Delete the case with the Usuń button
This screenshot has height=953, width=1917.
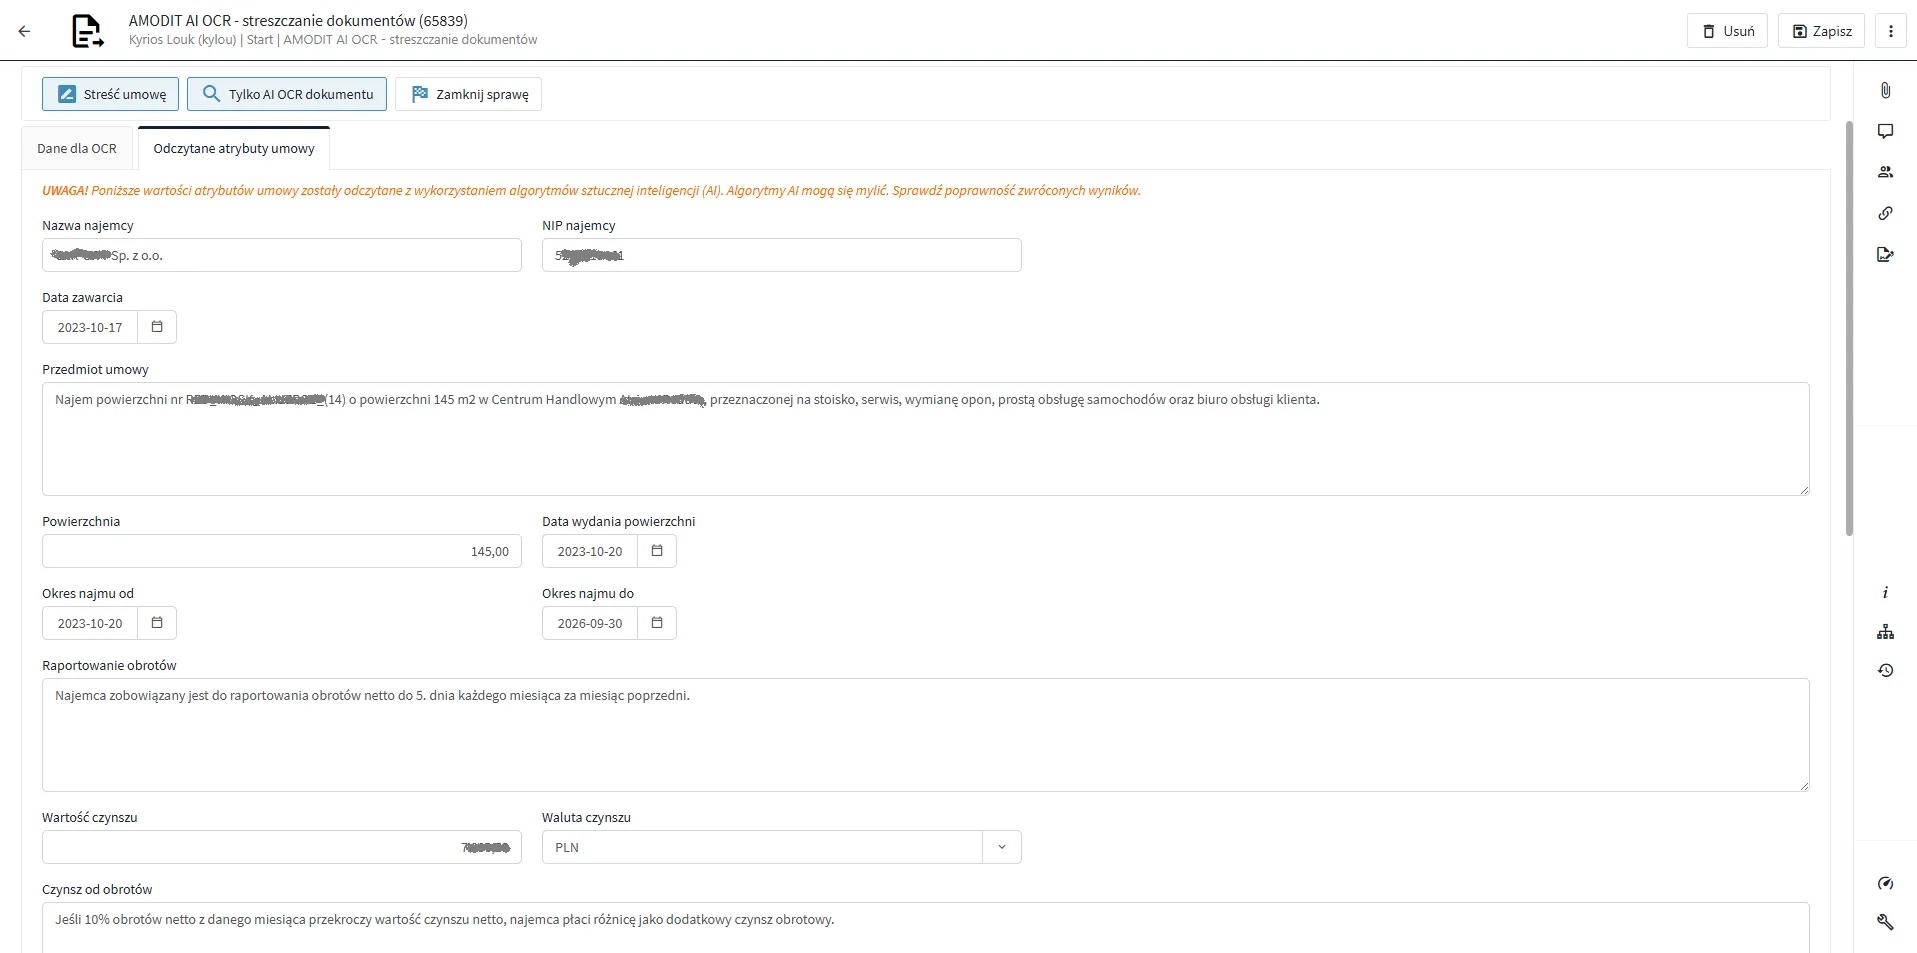click(x=1728, y=31)
